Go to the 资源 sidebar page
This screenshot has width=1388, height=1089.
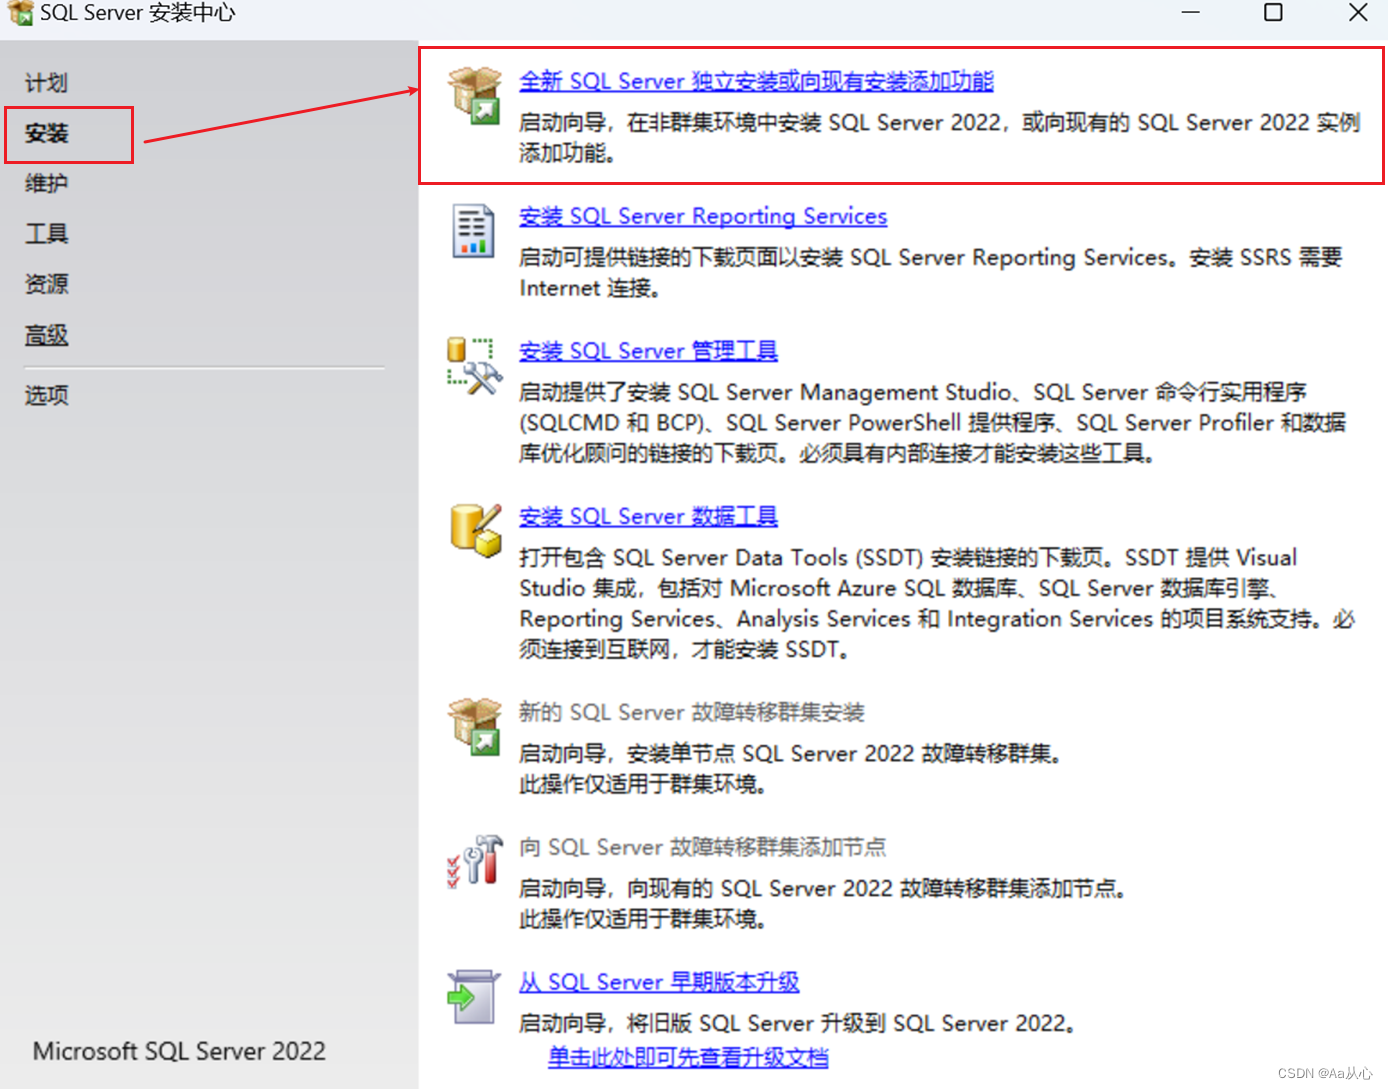(x=46, y=284)
